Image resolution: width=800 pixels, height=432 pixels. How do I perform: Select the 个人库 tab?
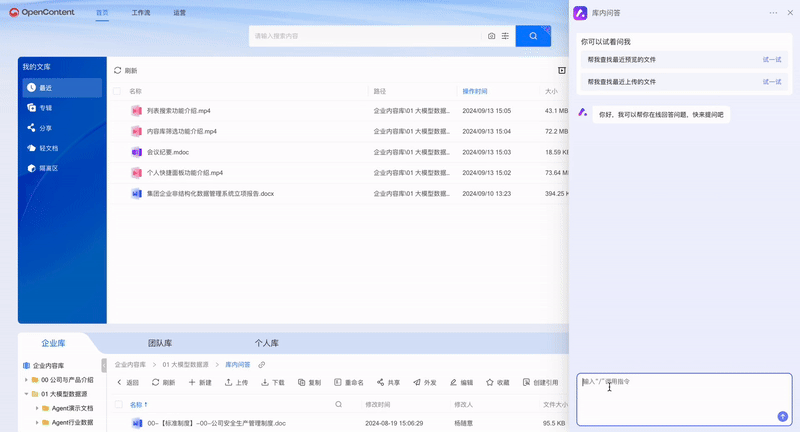pos(267,343)
